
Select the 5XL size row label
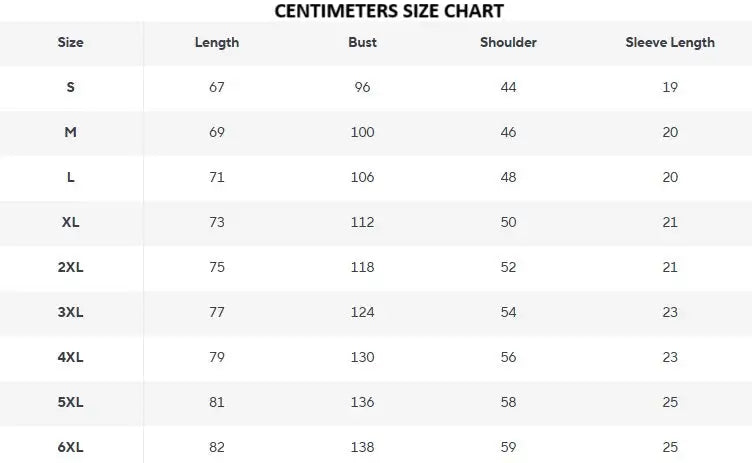[x=71, y=402]
